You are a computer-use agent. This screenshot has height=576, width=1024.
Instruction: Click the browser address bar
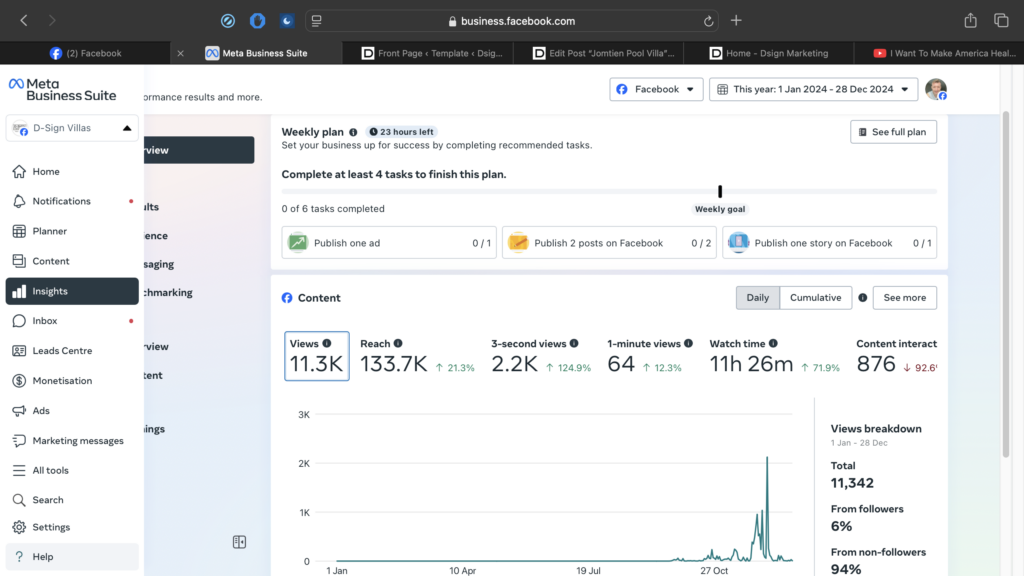(511, 21)
